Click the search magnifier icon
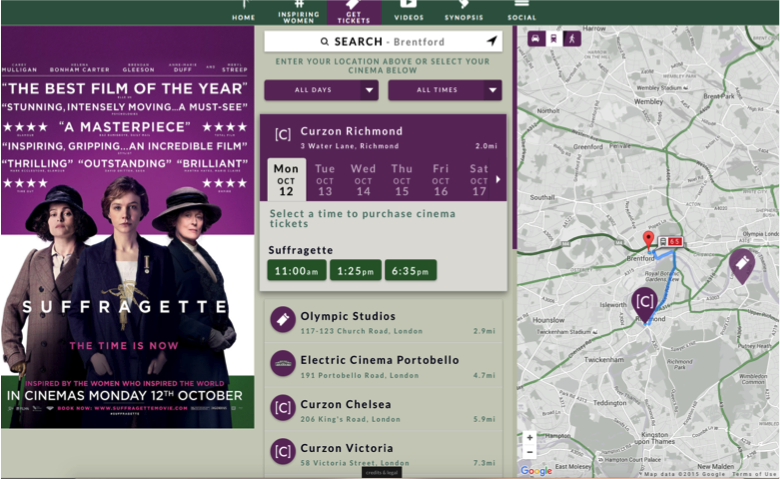 pos(324,42)
